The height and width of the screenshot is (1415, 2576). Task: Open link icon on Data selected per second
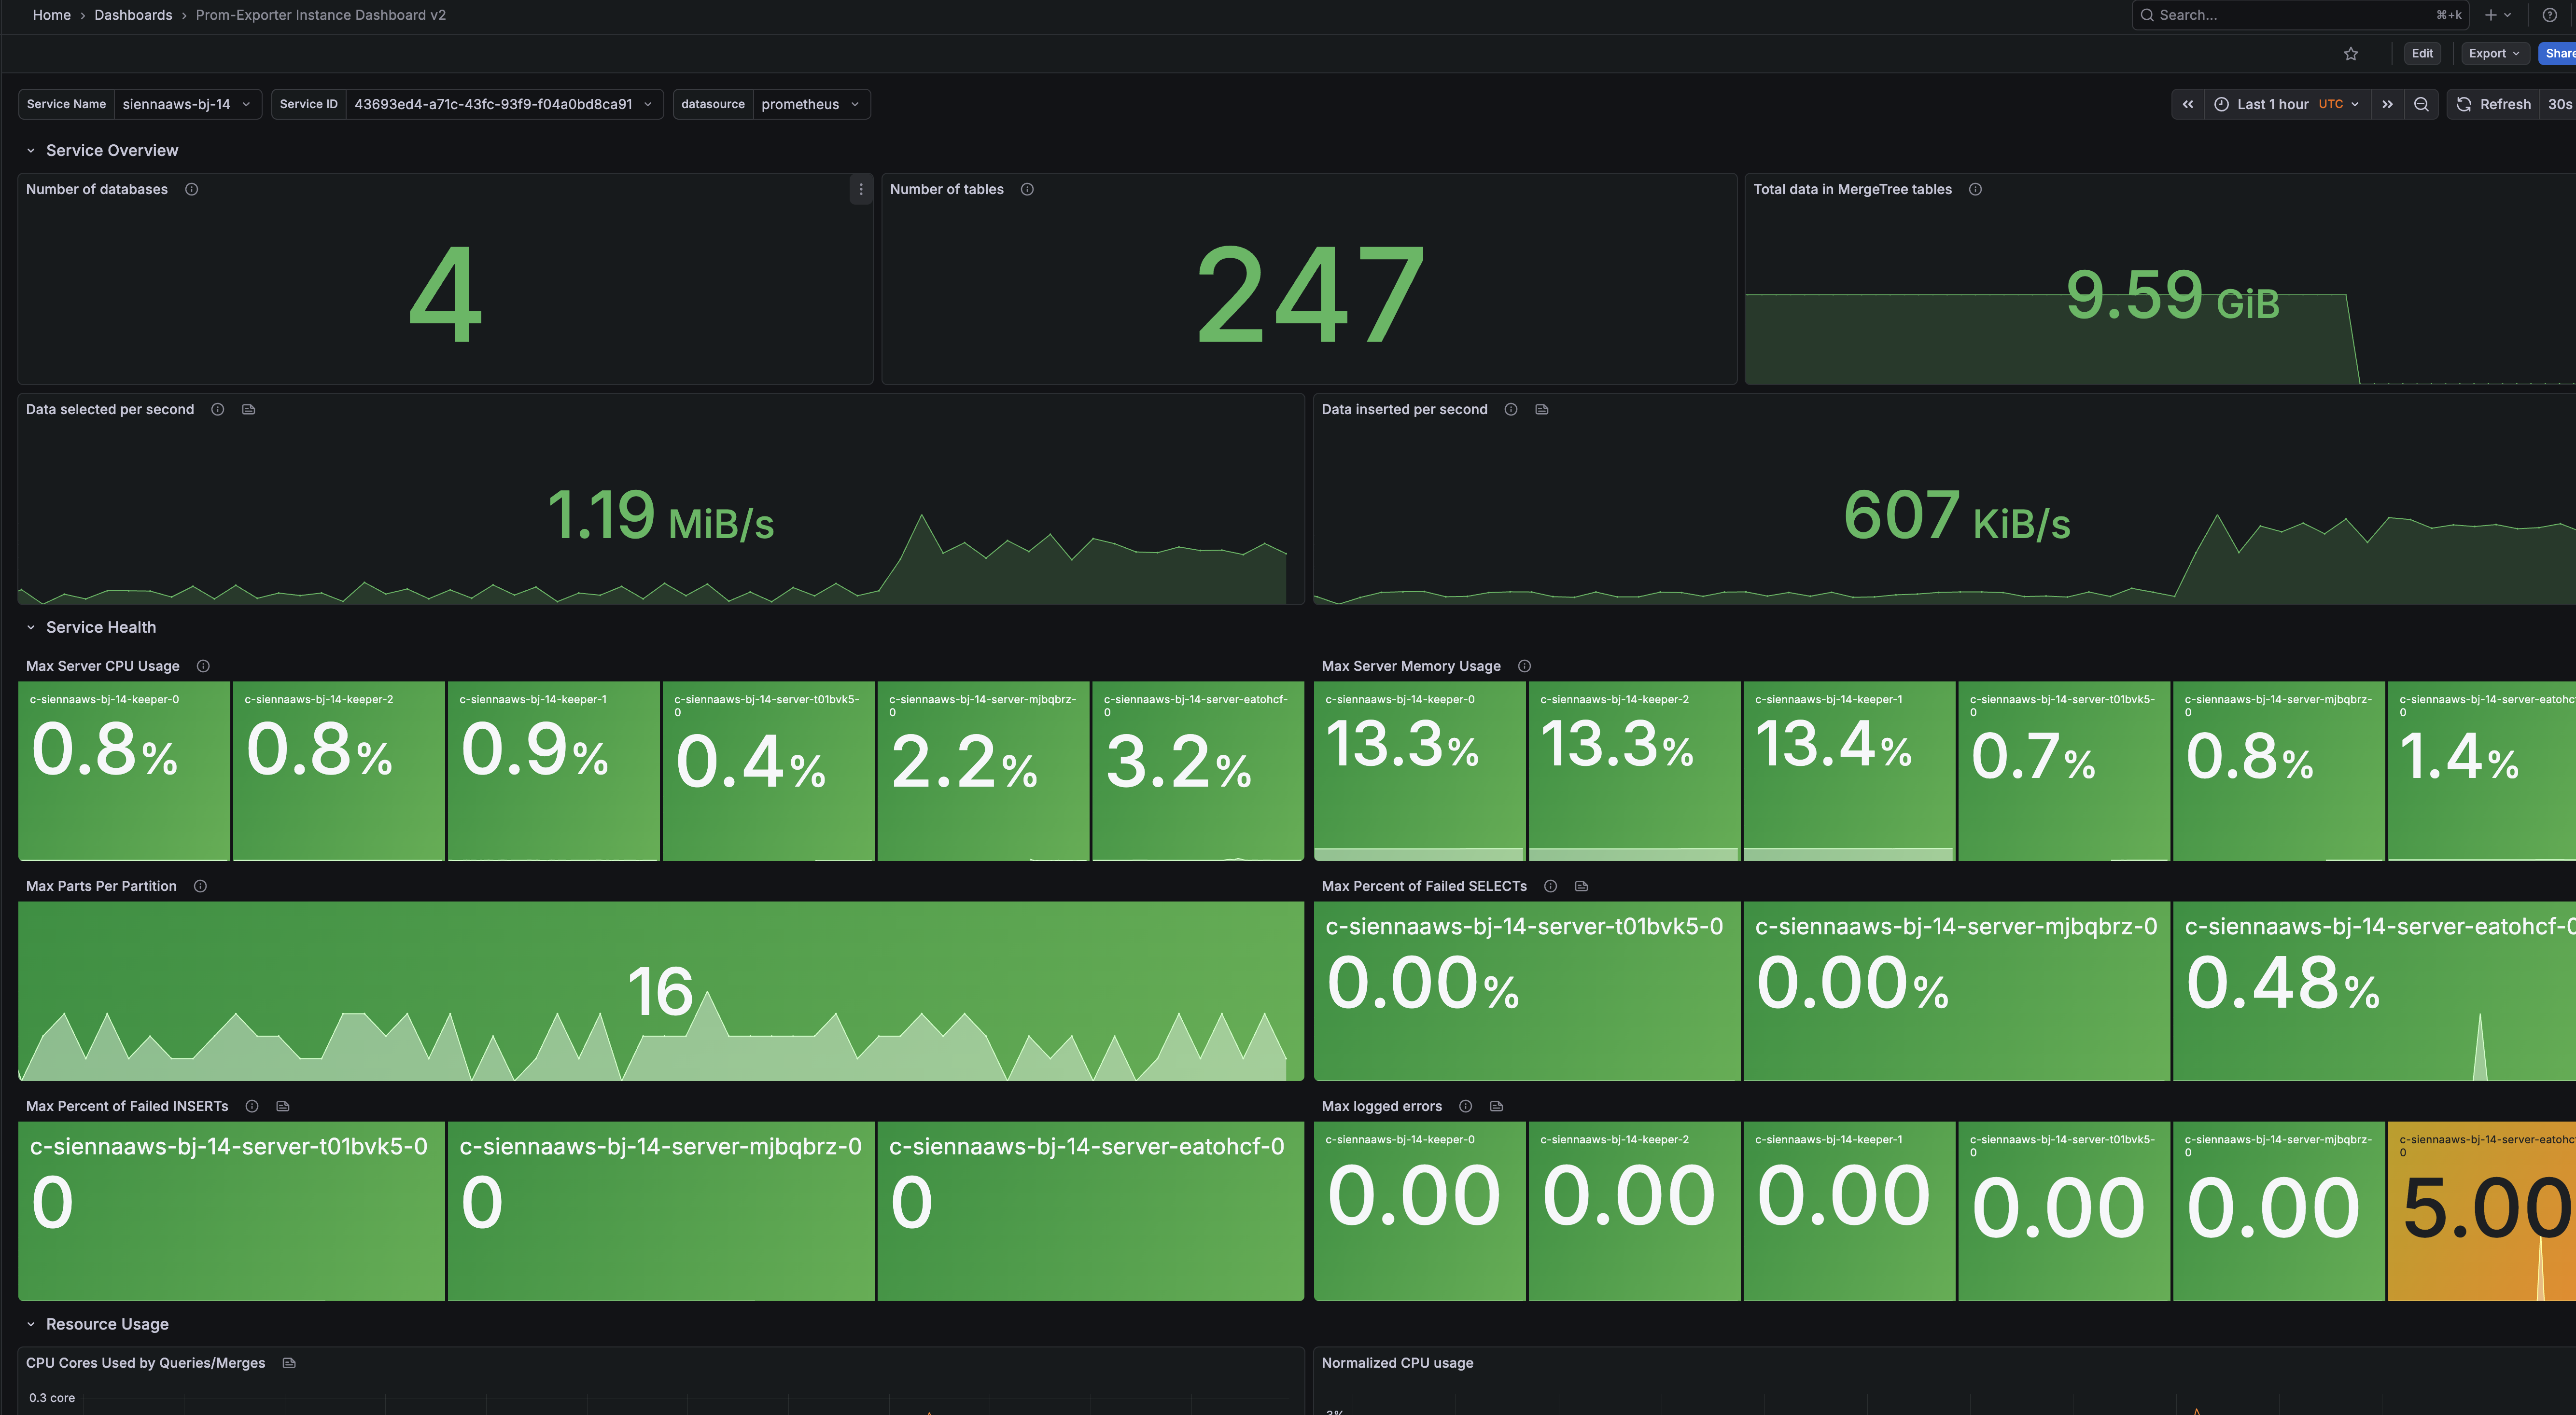click(249, 409)
